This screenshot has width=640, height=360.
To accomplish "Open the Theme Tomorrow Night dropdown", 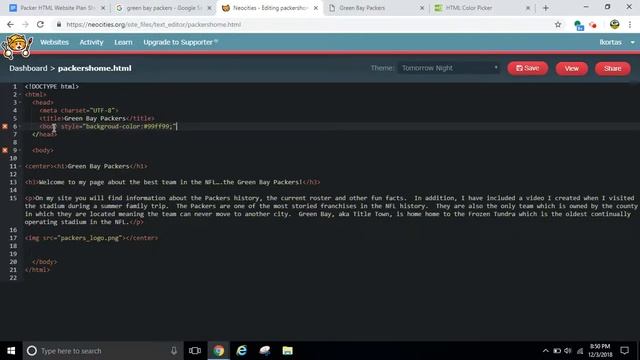I will pyautogui.click(x=448, y=68).
